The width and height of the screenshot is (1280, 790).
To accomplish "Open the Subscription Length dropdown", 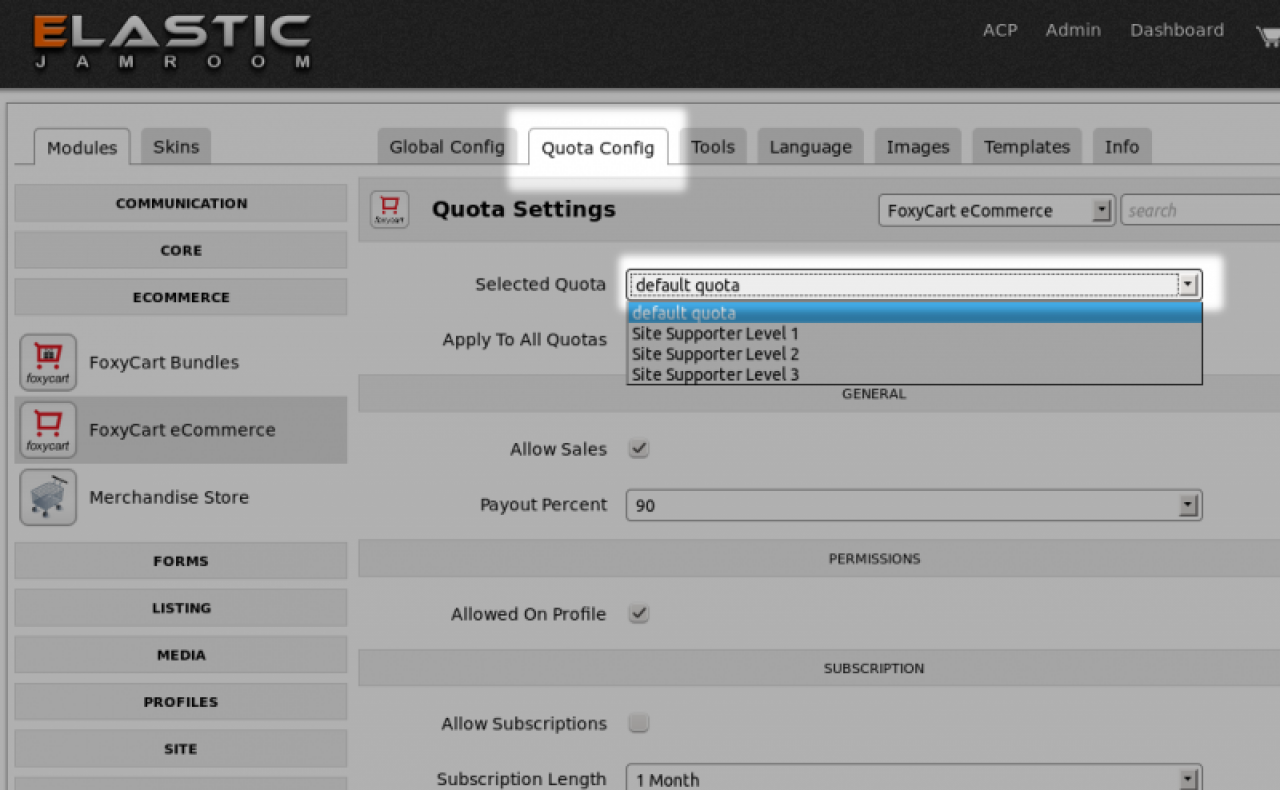I will (914, 779).
